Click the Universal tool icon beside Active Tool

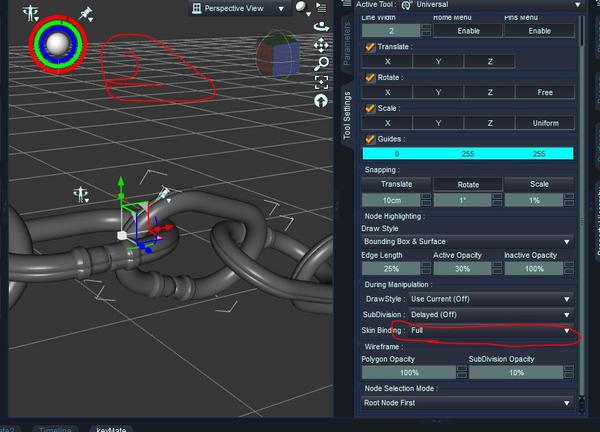click(x=406, y=5)
